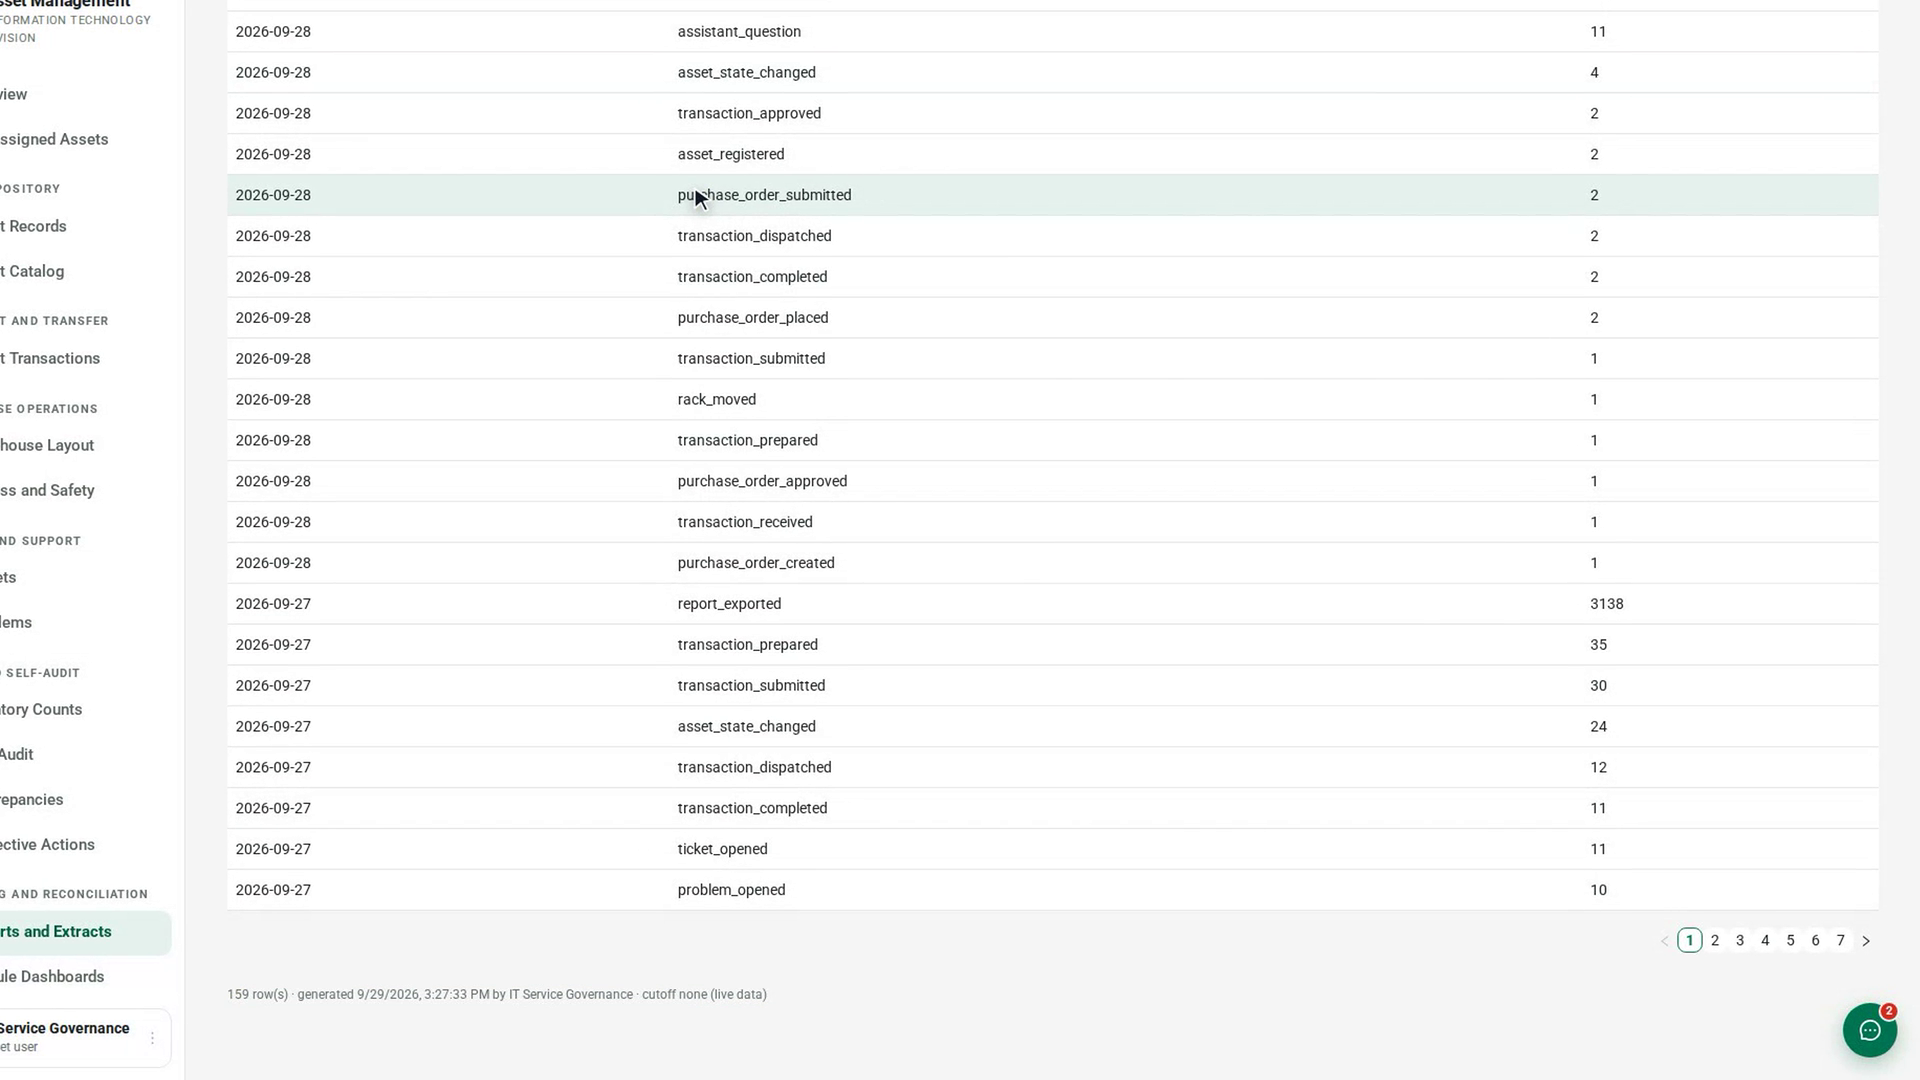Go to page 4 of results
Image resolution: width=1920 pixels, height=1080 pixels.
[x=1765, y=941]
